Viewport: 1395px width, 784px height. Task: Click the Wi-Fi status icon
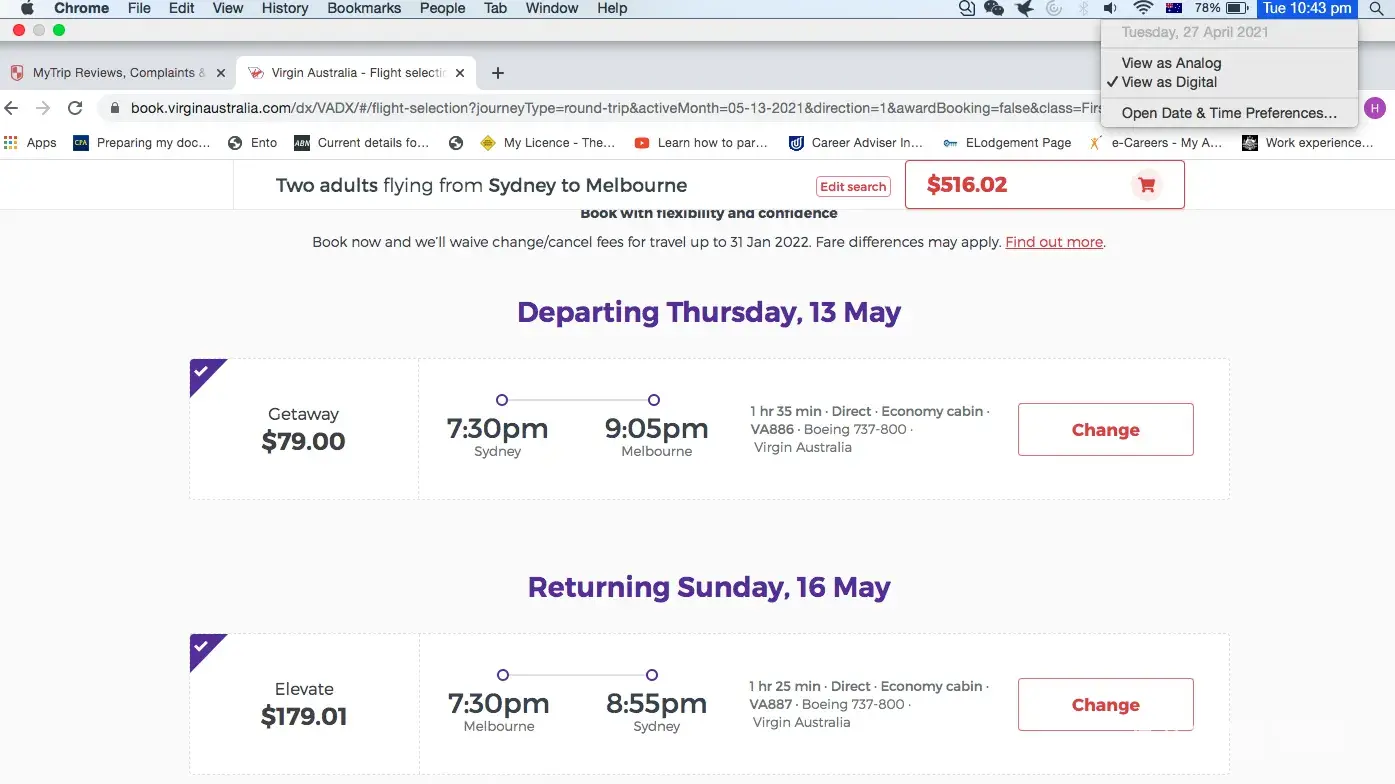pyautogui.click(x=1142, y=8)
